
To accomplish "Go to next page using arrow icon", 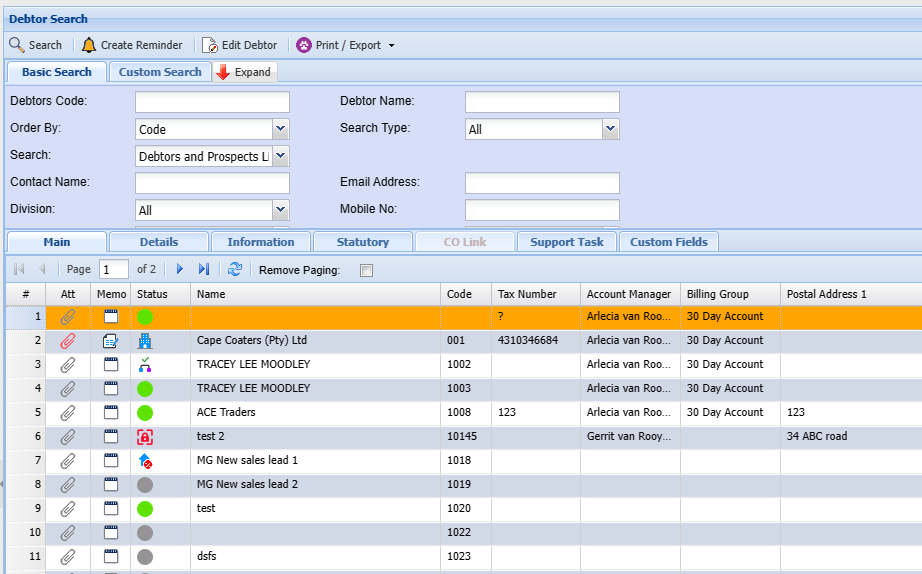I will 180,269.
